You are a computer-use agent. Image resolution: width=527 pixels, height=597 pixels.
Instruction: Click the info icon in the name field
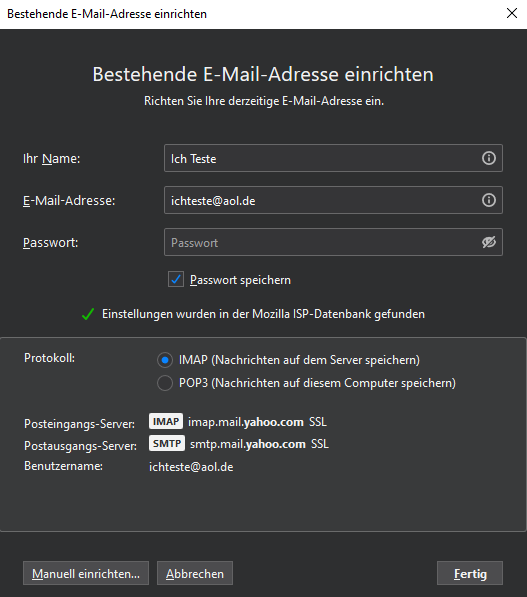489,158
